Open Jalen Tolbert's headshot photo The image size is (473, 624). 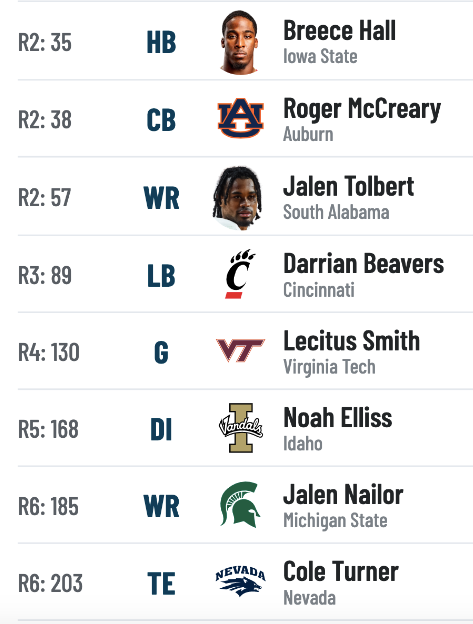tap(237, 198)
